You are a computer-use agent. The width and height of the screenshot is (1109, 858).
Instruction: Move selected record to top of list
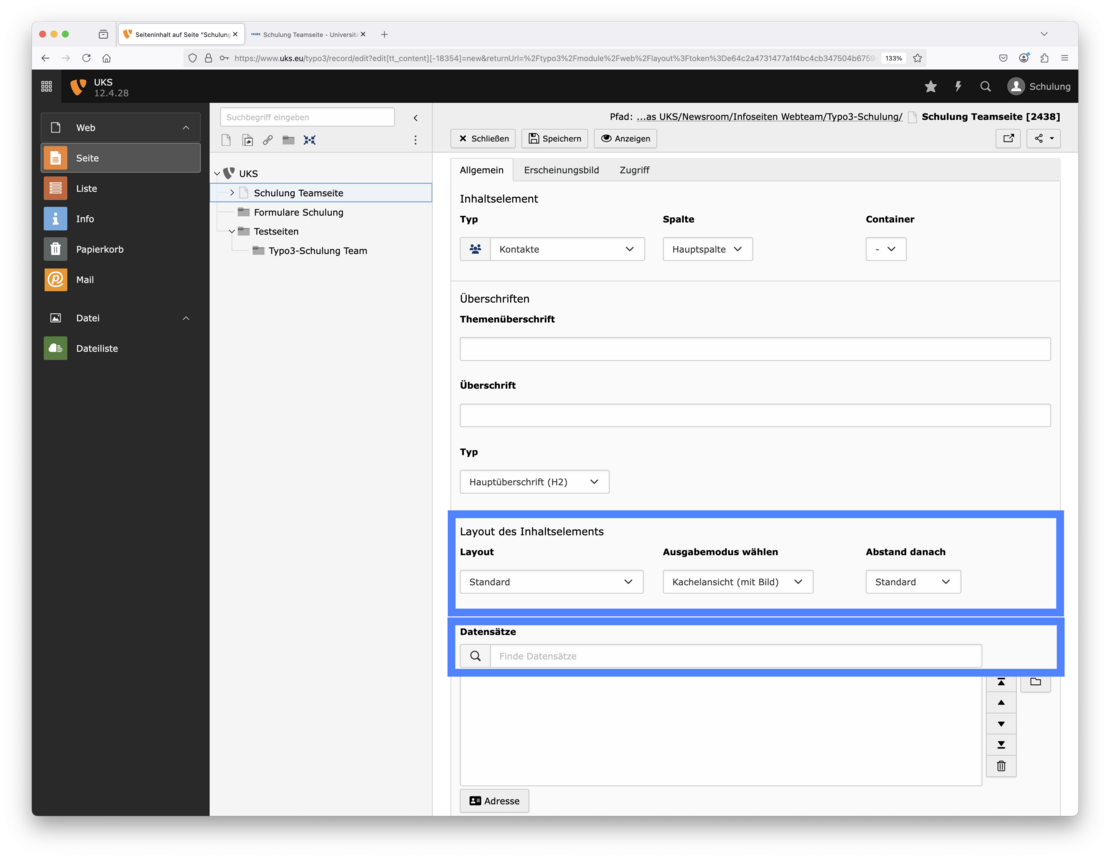1001,682
